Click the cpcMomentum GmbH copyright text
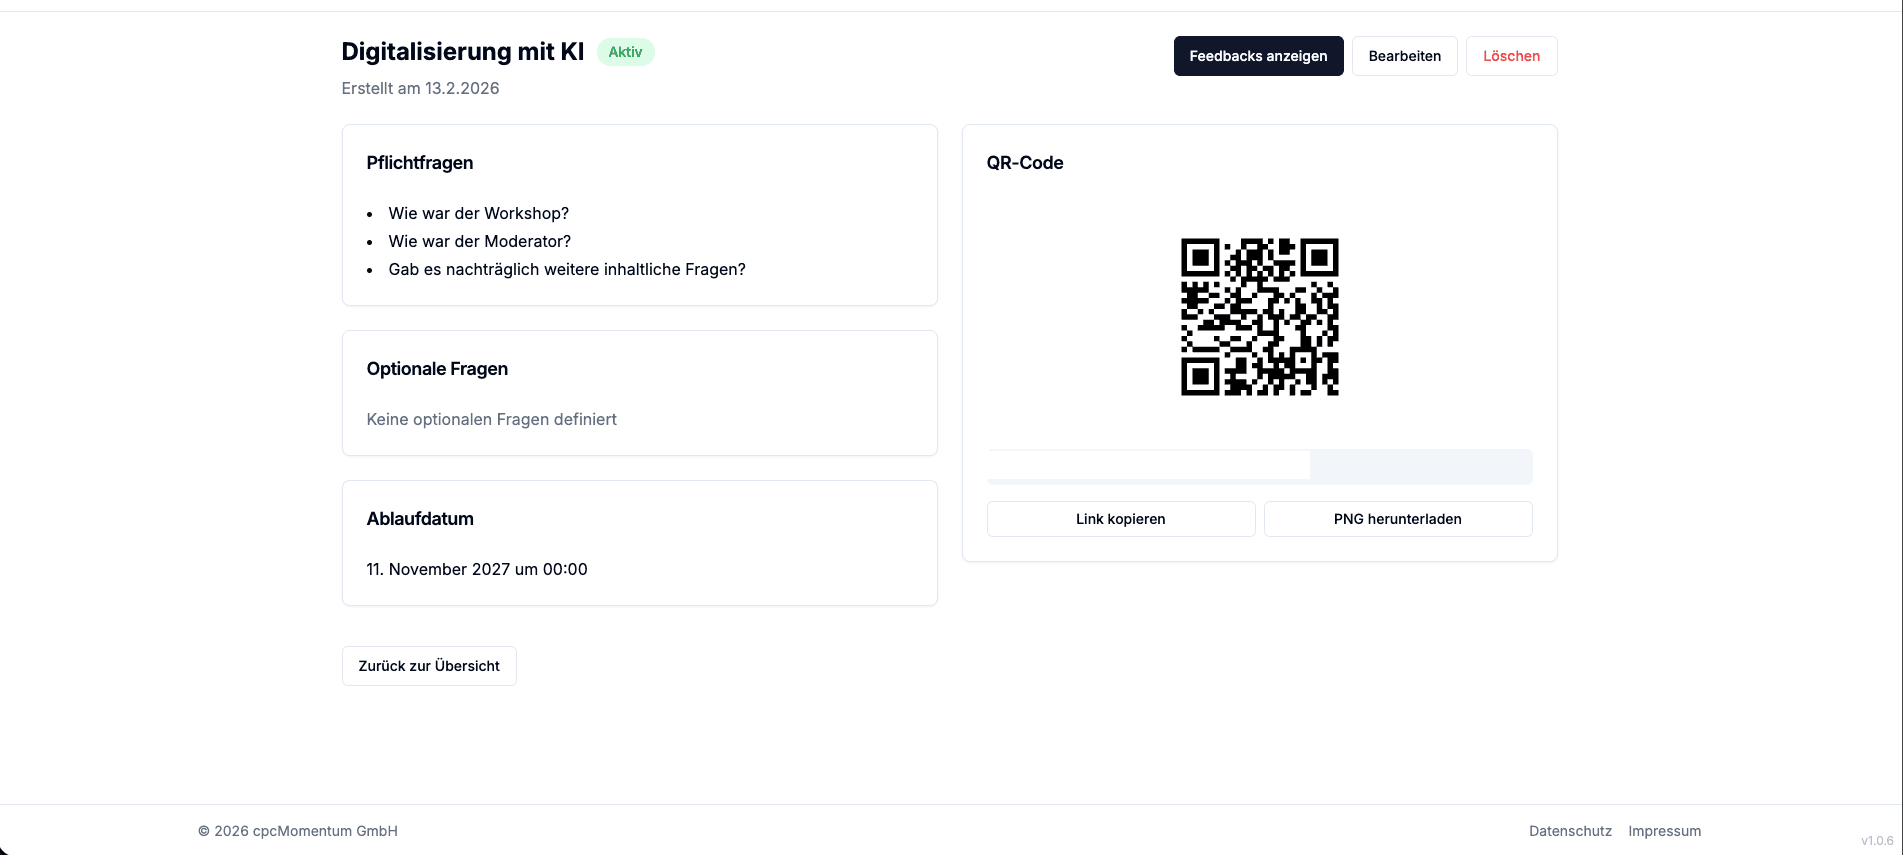The image size is (1903, 855). (298, 830)
